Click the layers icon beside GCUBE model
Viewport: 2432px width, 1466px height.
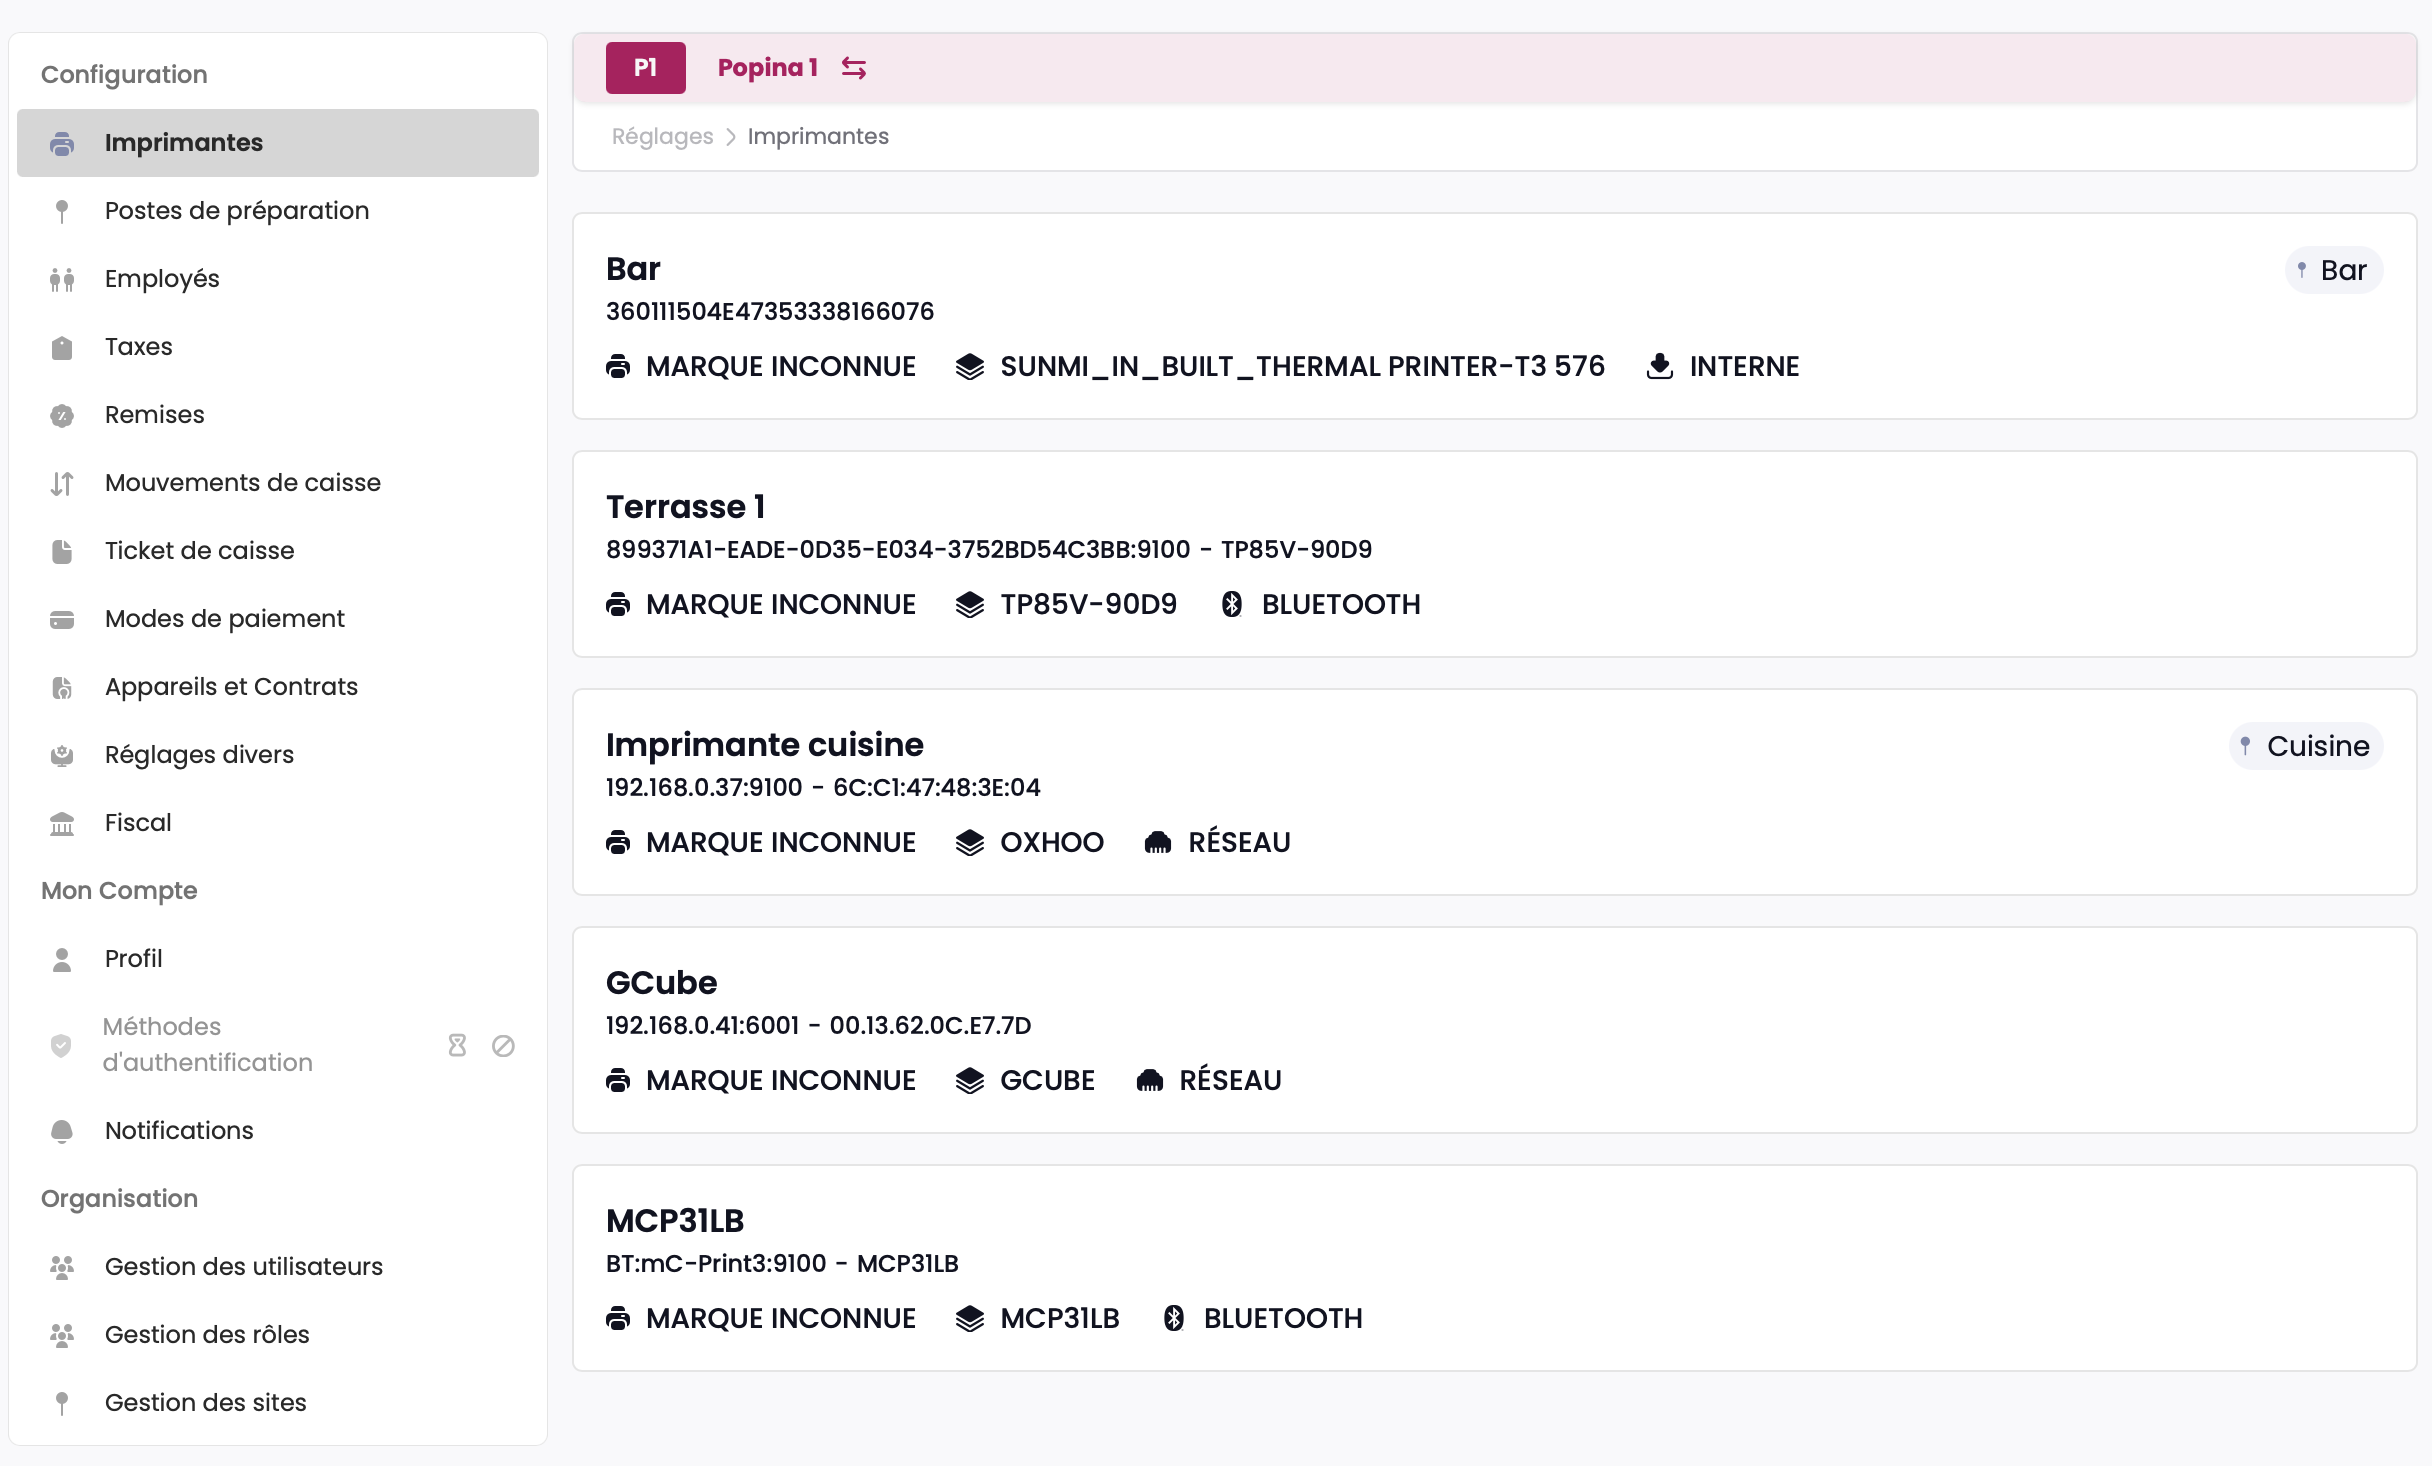(x=969, y=1080)
